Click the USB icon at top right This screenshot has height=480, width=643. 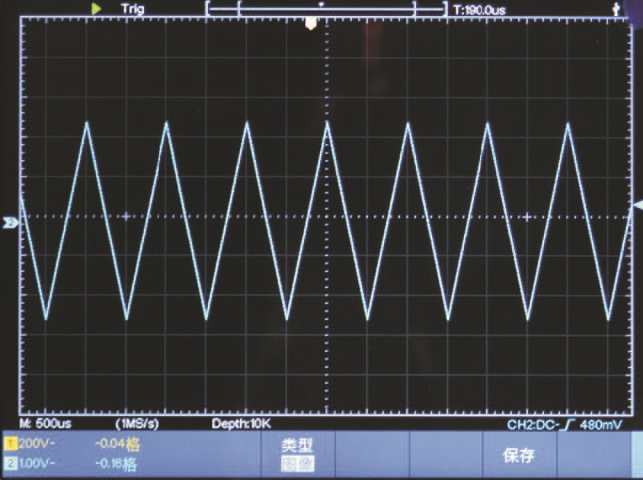point(616,9)
